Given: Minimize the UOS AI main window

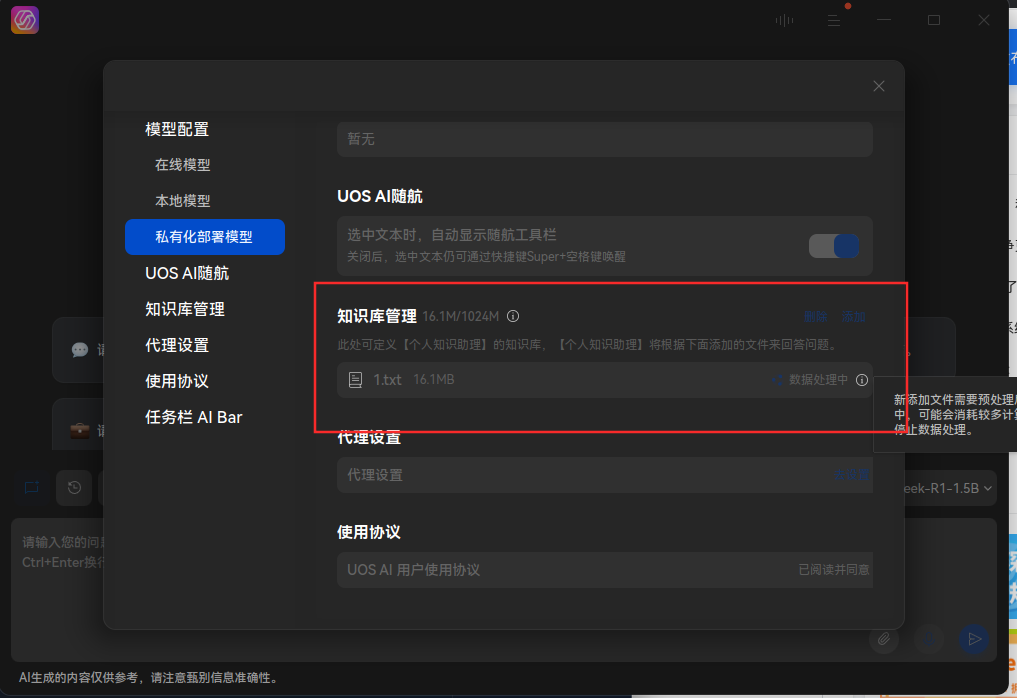Looking at the screenshot, I should coord(884,21).
